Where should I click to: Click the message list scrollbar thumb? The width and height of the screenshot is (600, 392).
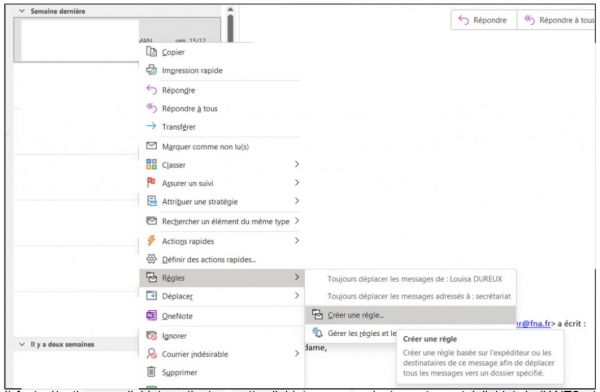point(230,29)
